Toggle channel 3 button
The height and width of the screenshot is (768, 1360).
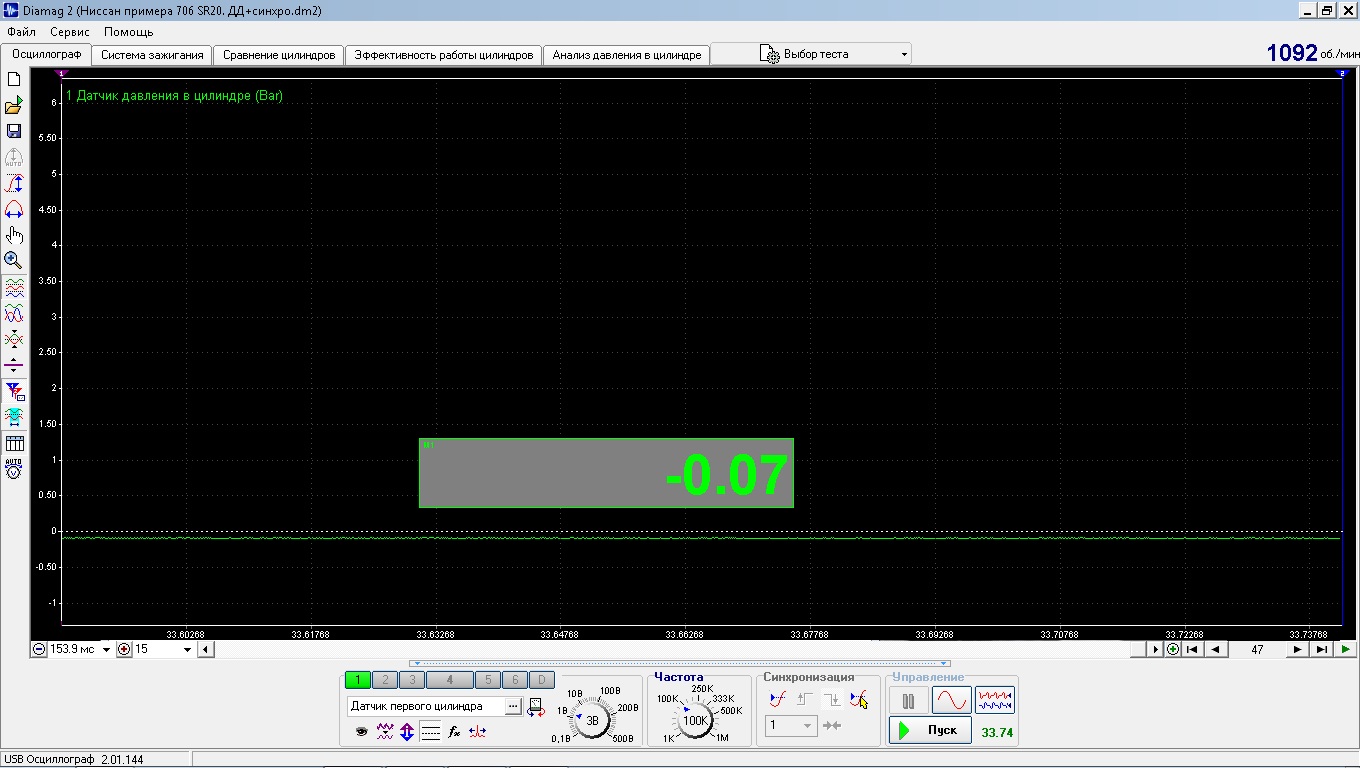coord(411,680)
